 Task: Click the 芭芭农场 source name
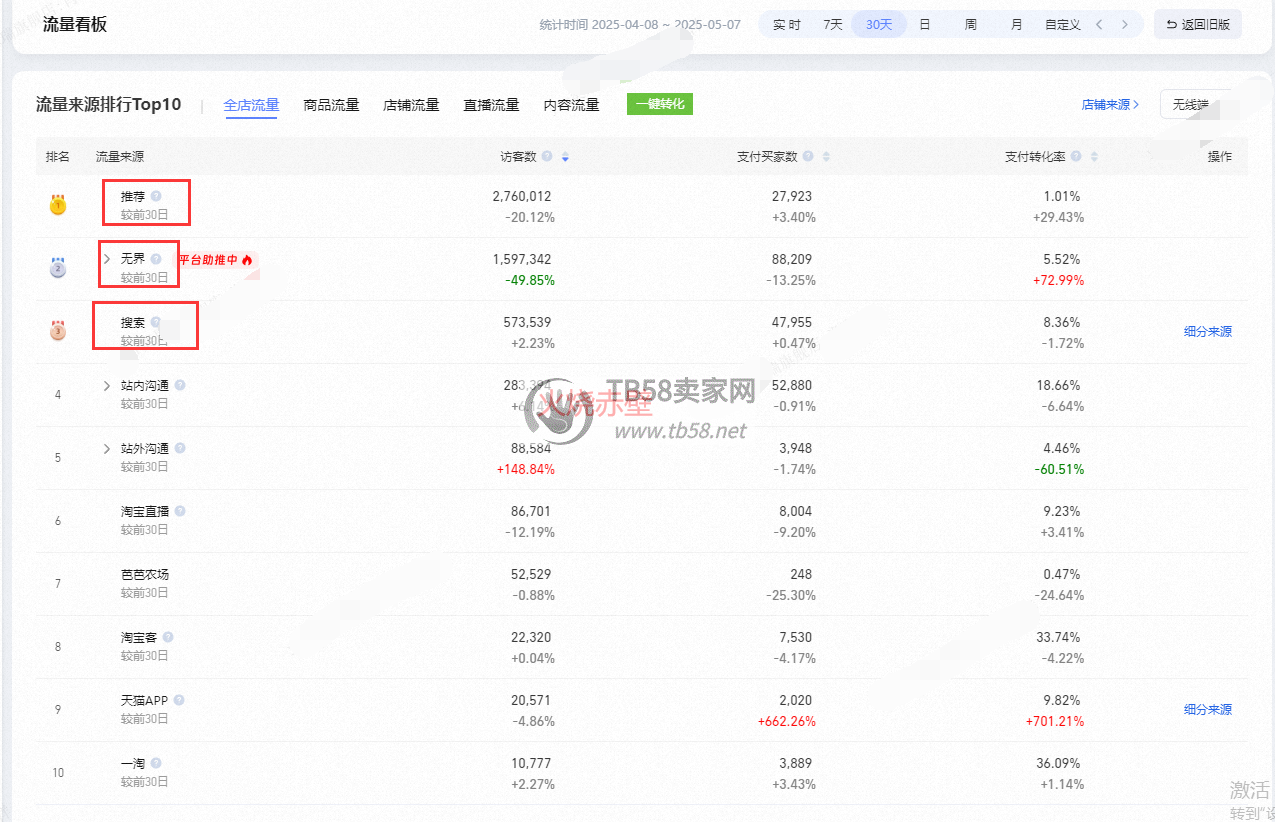pyautogui.click(x=145, y=574)
